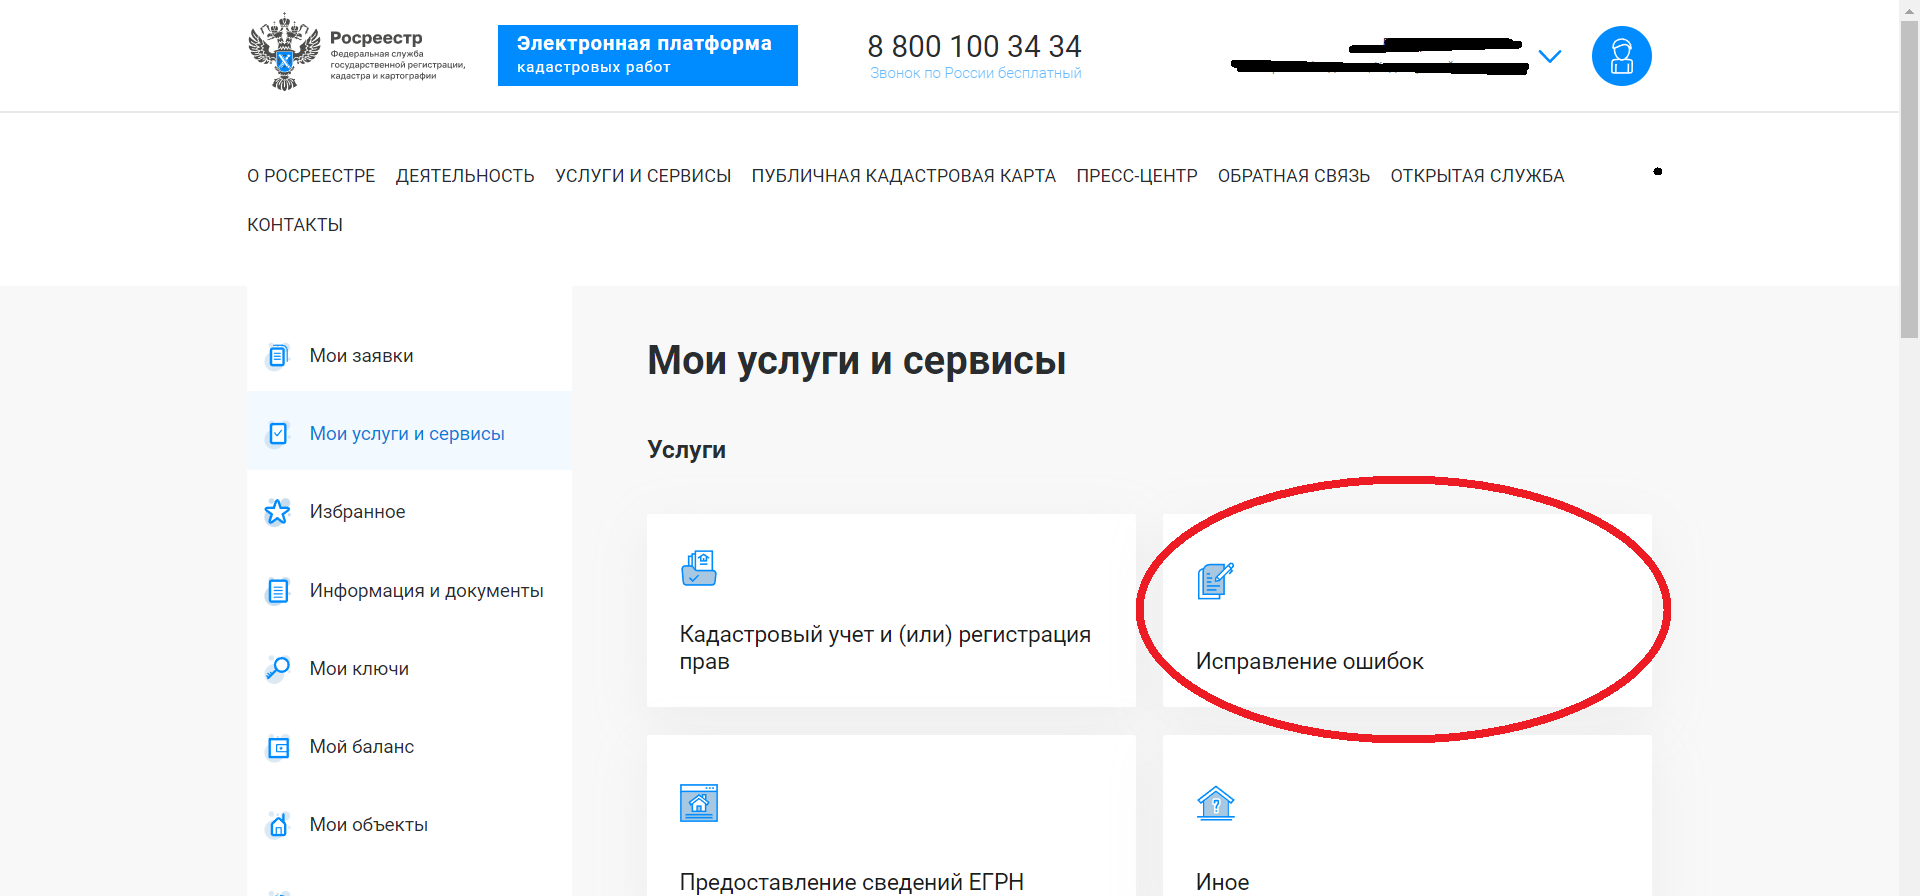Go to 'О Росреестре' menu item
The width and height of the screenshot is (1920, 896).
tap(311, 176)
